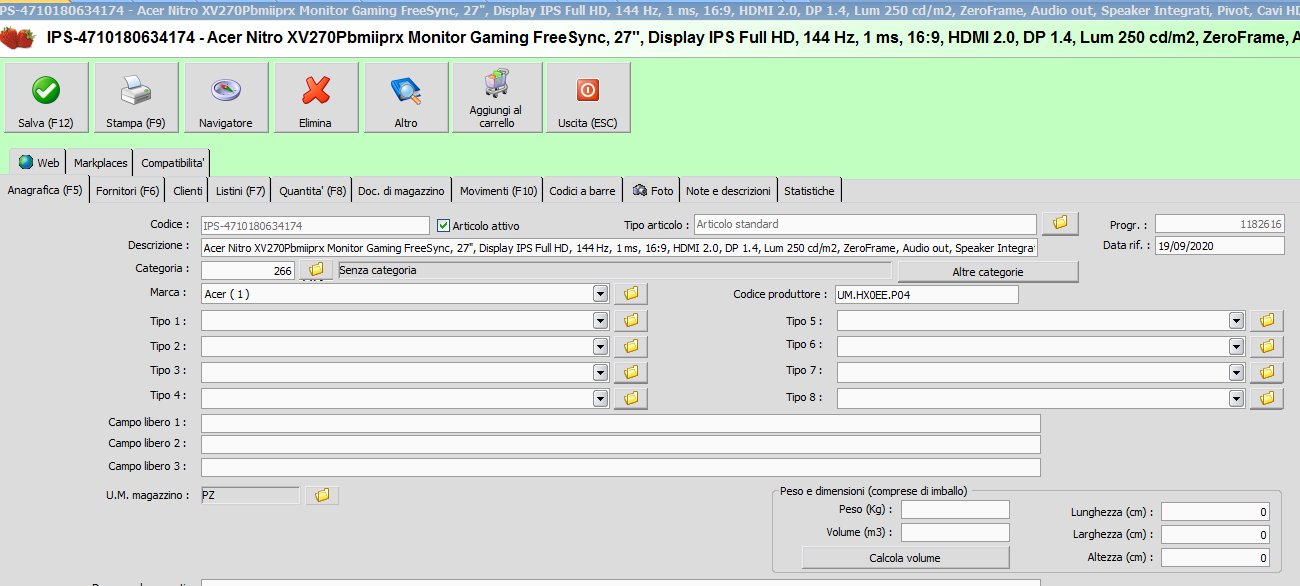Open folder icon for Tipo 1
This screenshot has height=586, width=1300.
click(631, 321)
